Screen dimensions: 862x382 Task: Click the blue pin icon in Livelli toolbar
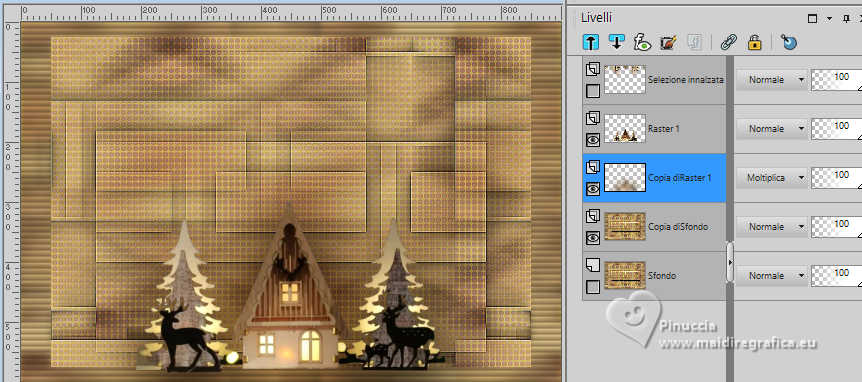[x=789, y=42]
